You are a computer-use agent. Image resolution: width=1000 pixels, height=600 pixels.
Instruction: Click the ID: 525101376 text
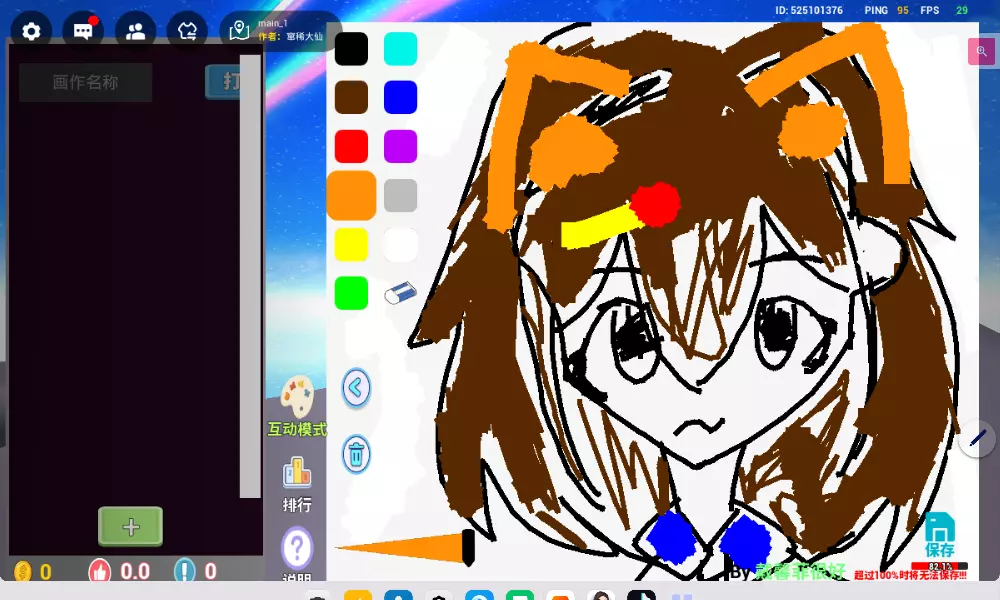point(809,10)
